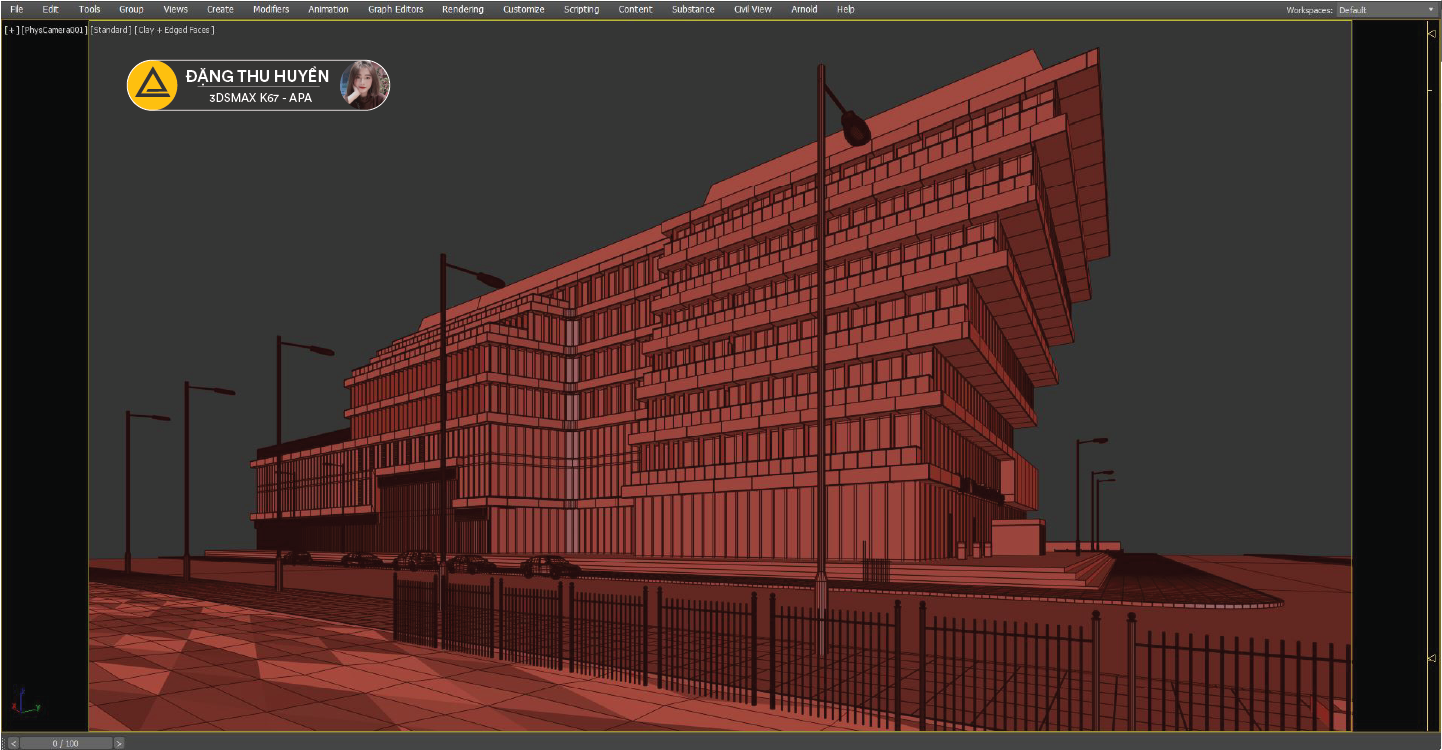Click the upper triangle marker on right edge
The image size is (1442, 750).
pyautogui.click(x=1431, y=33)
